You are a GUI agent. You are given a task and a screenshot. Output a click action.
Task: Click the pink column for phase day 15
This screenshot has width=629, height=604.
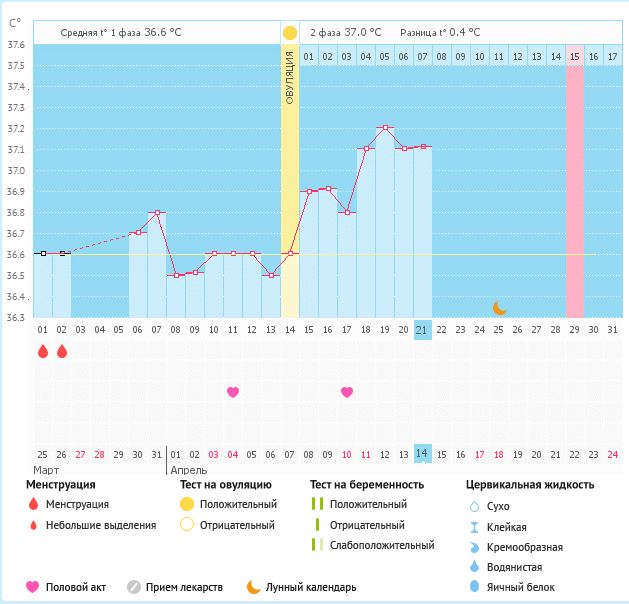coord(575,180)
